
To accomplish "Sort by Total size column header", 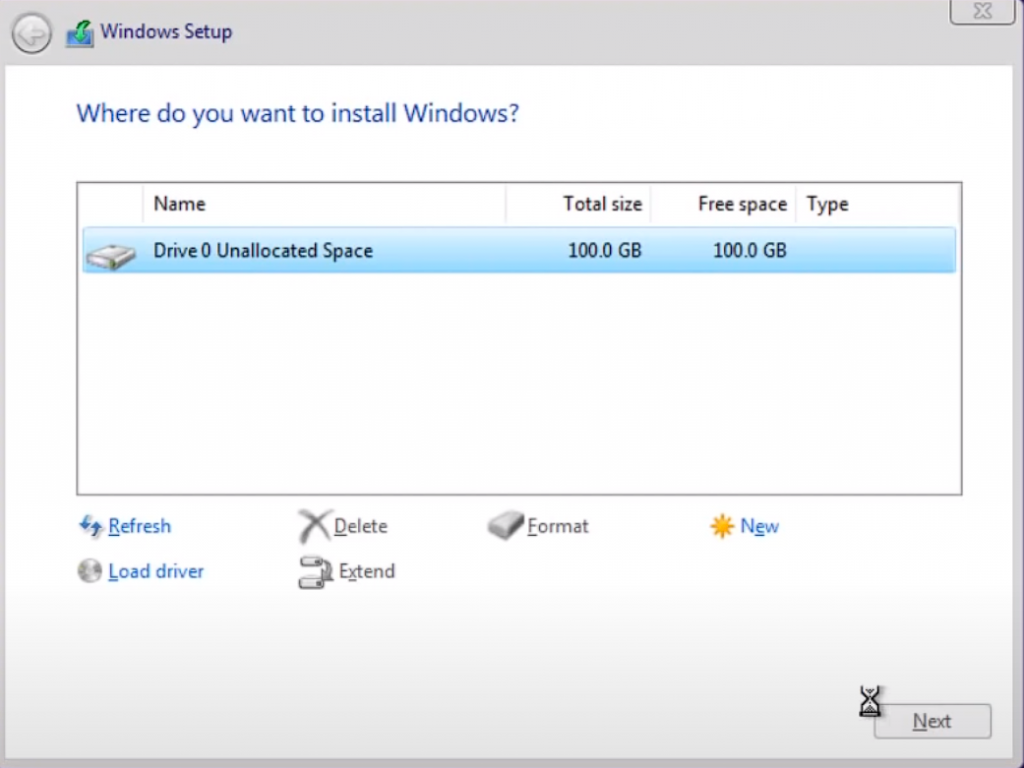I will (578, 204).
